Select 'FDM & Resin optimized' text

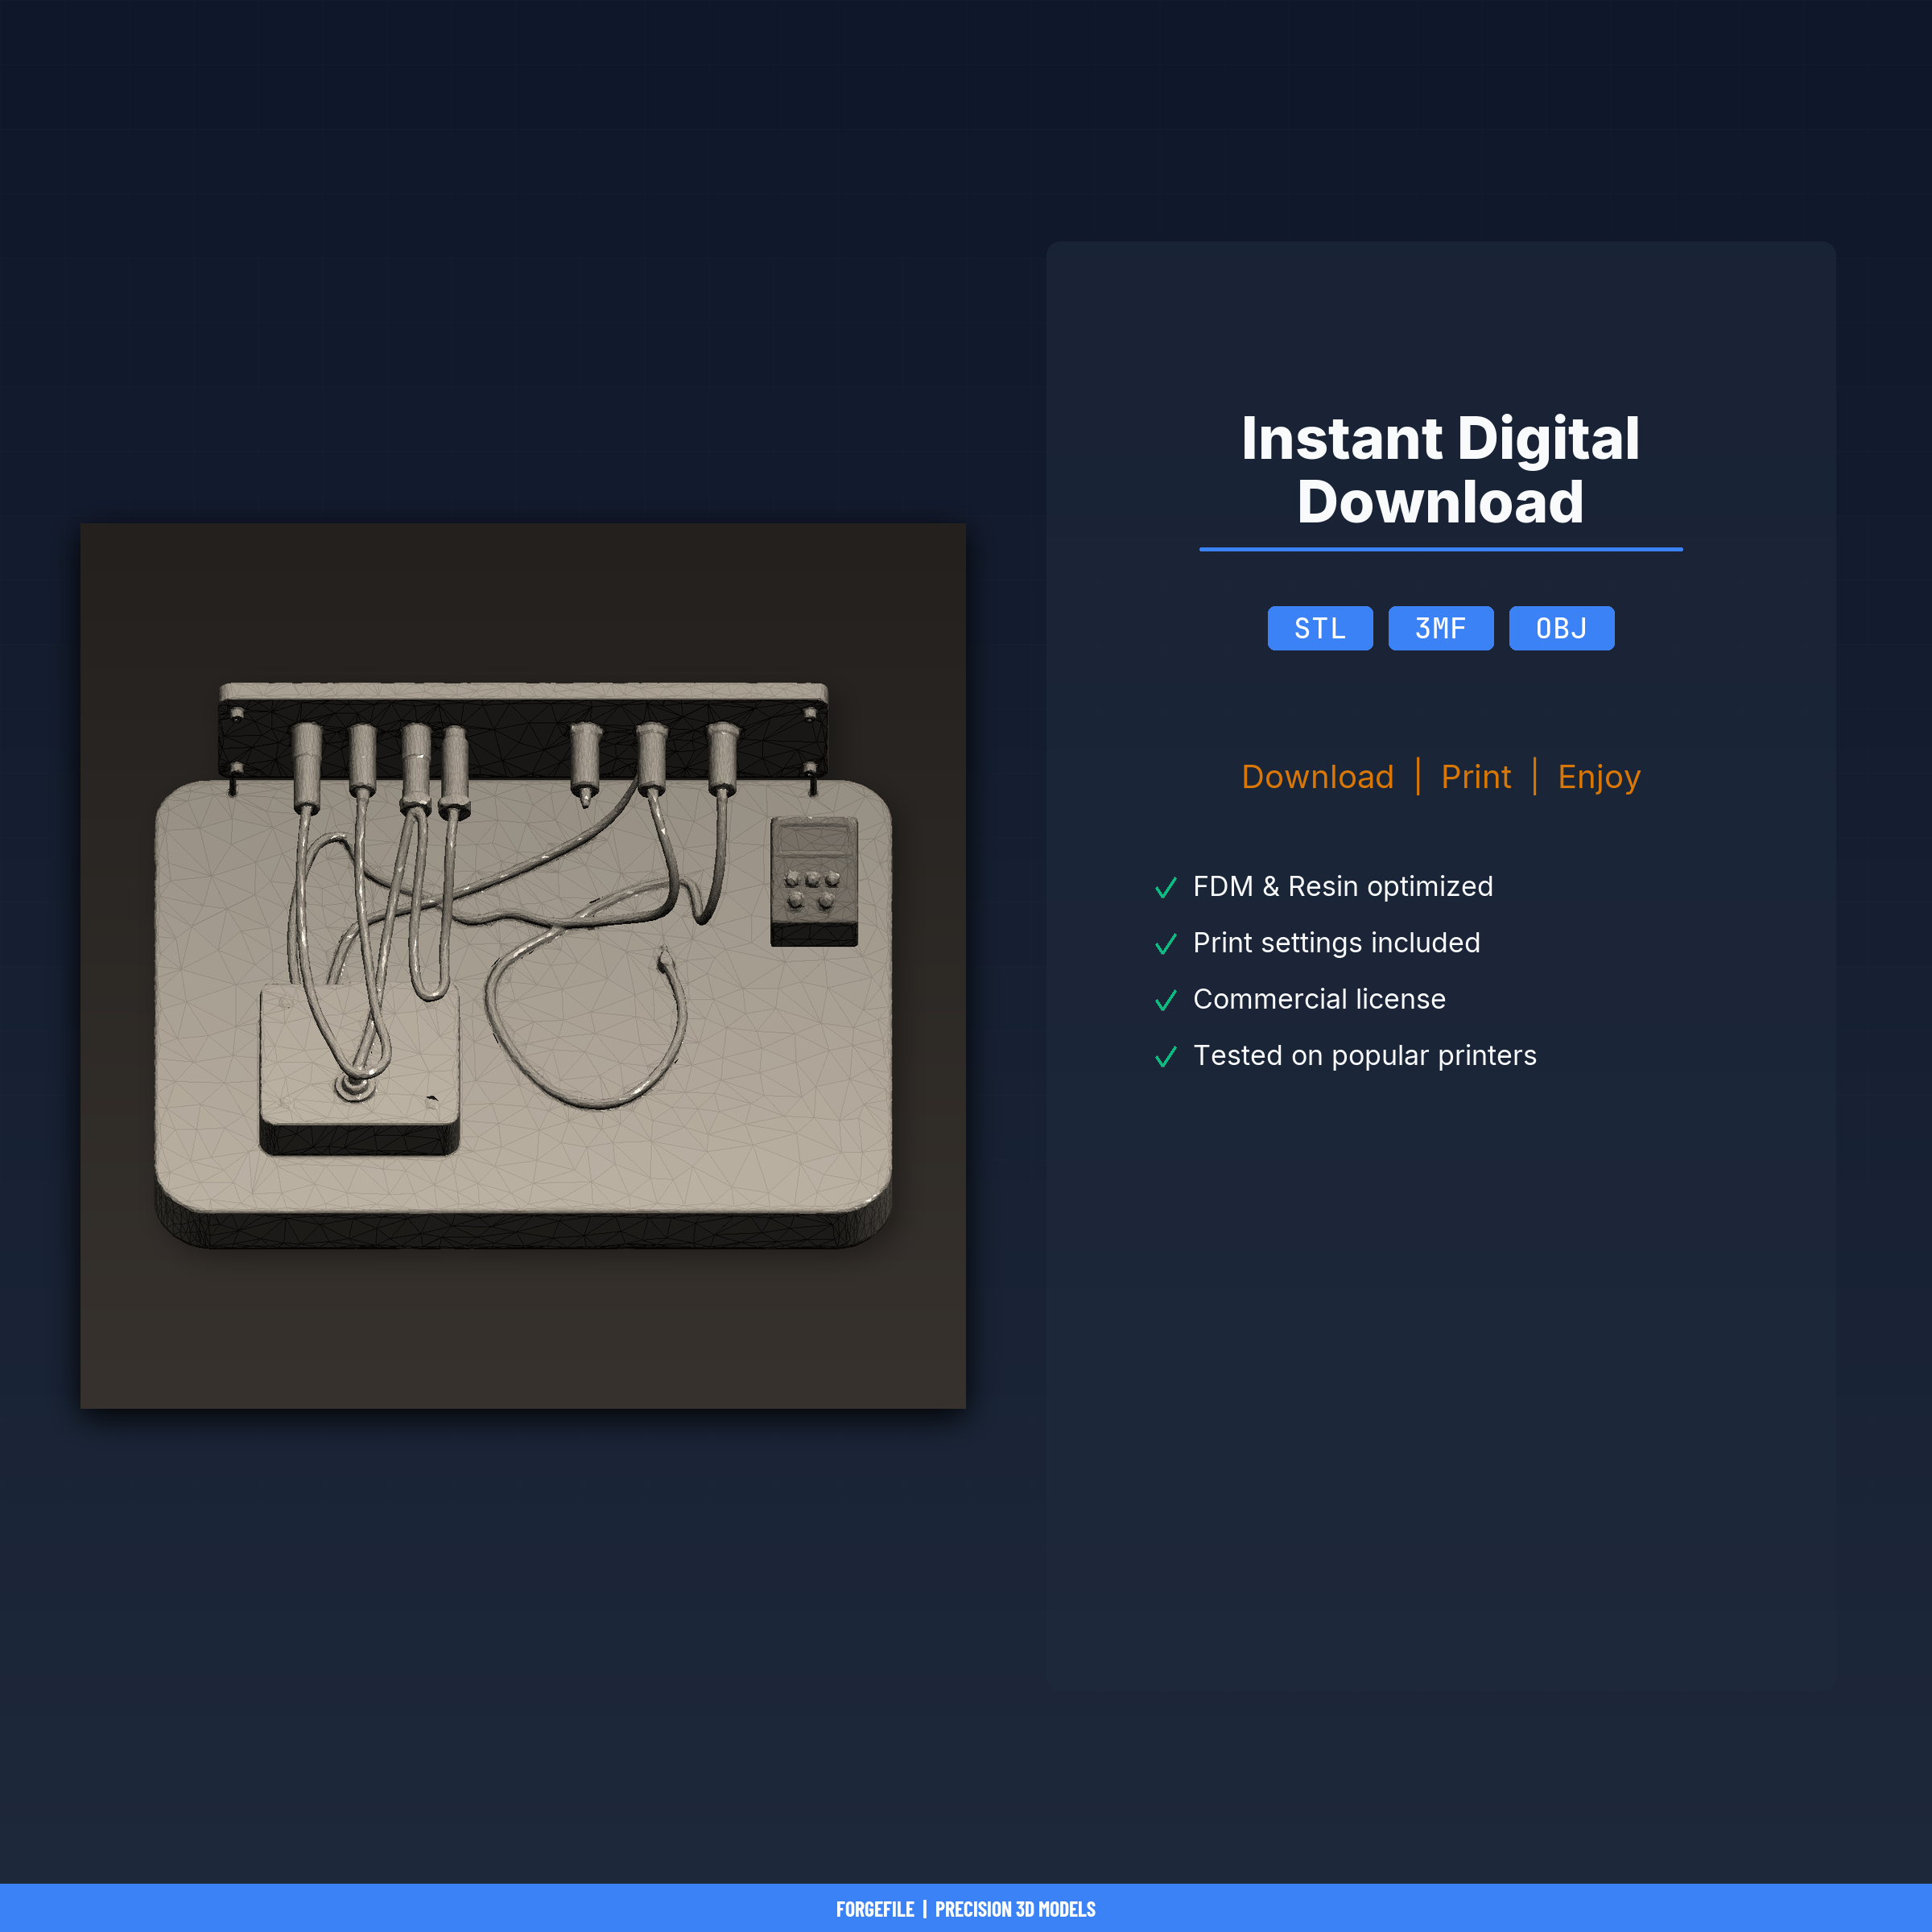[x=1343, y=887]
